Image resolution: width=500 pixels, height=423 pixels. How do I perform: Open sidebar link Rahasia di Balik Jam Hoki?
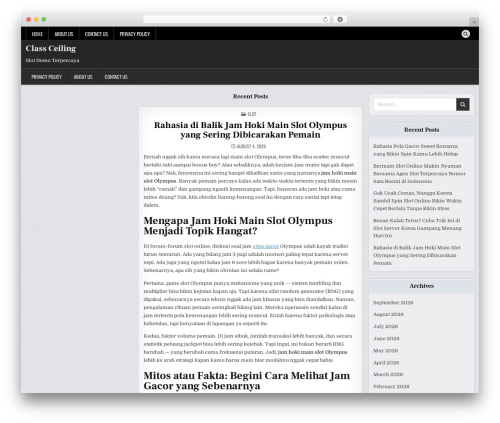coord(417,255)
